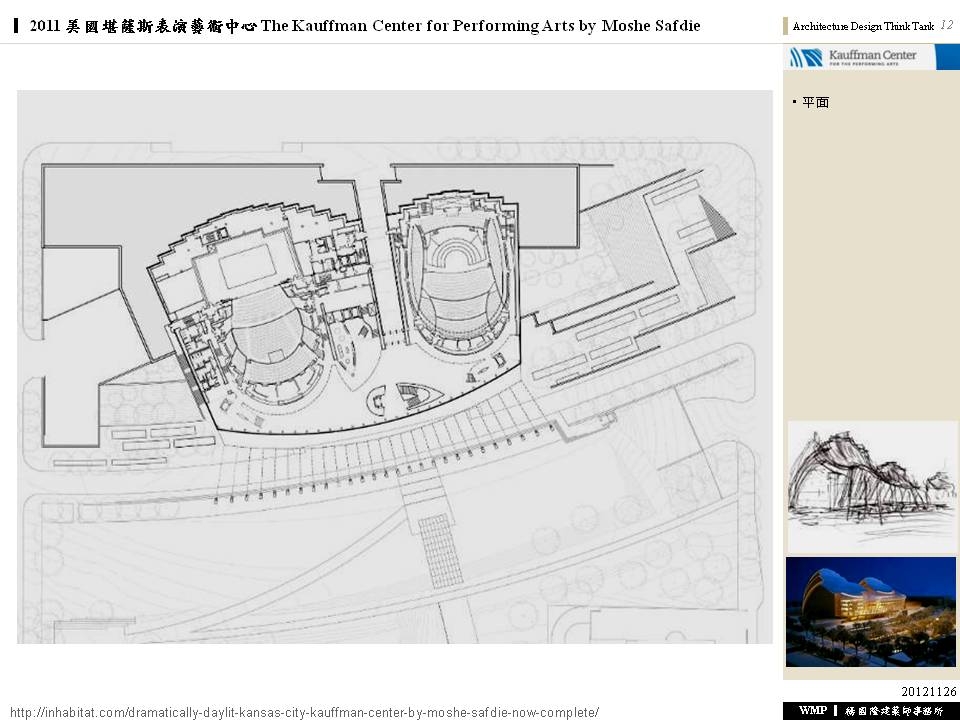Click the 平面 bullet text

pos(815,102)
